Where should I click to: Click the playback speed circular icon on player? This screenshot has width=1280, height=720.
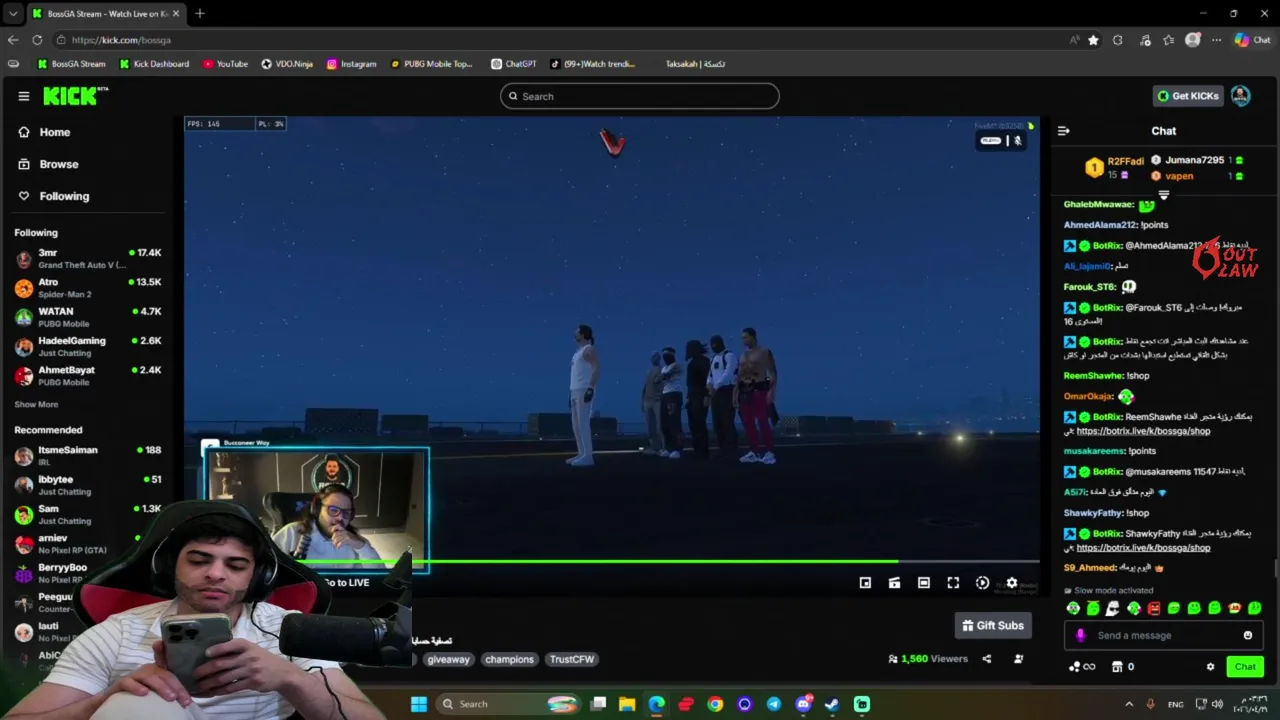(982, 583)
